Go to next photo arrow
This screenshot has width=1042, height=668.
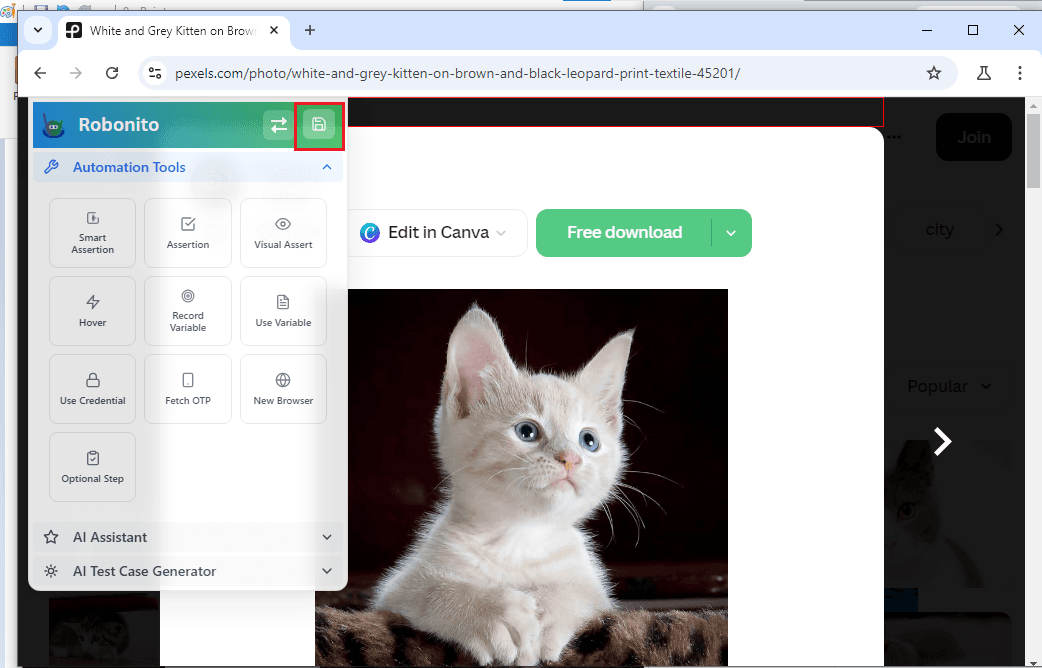(x=942, y=441)
